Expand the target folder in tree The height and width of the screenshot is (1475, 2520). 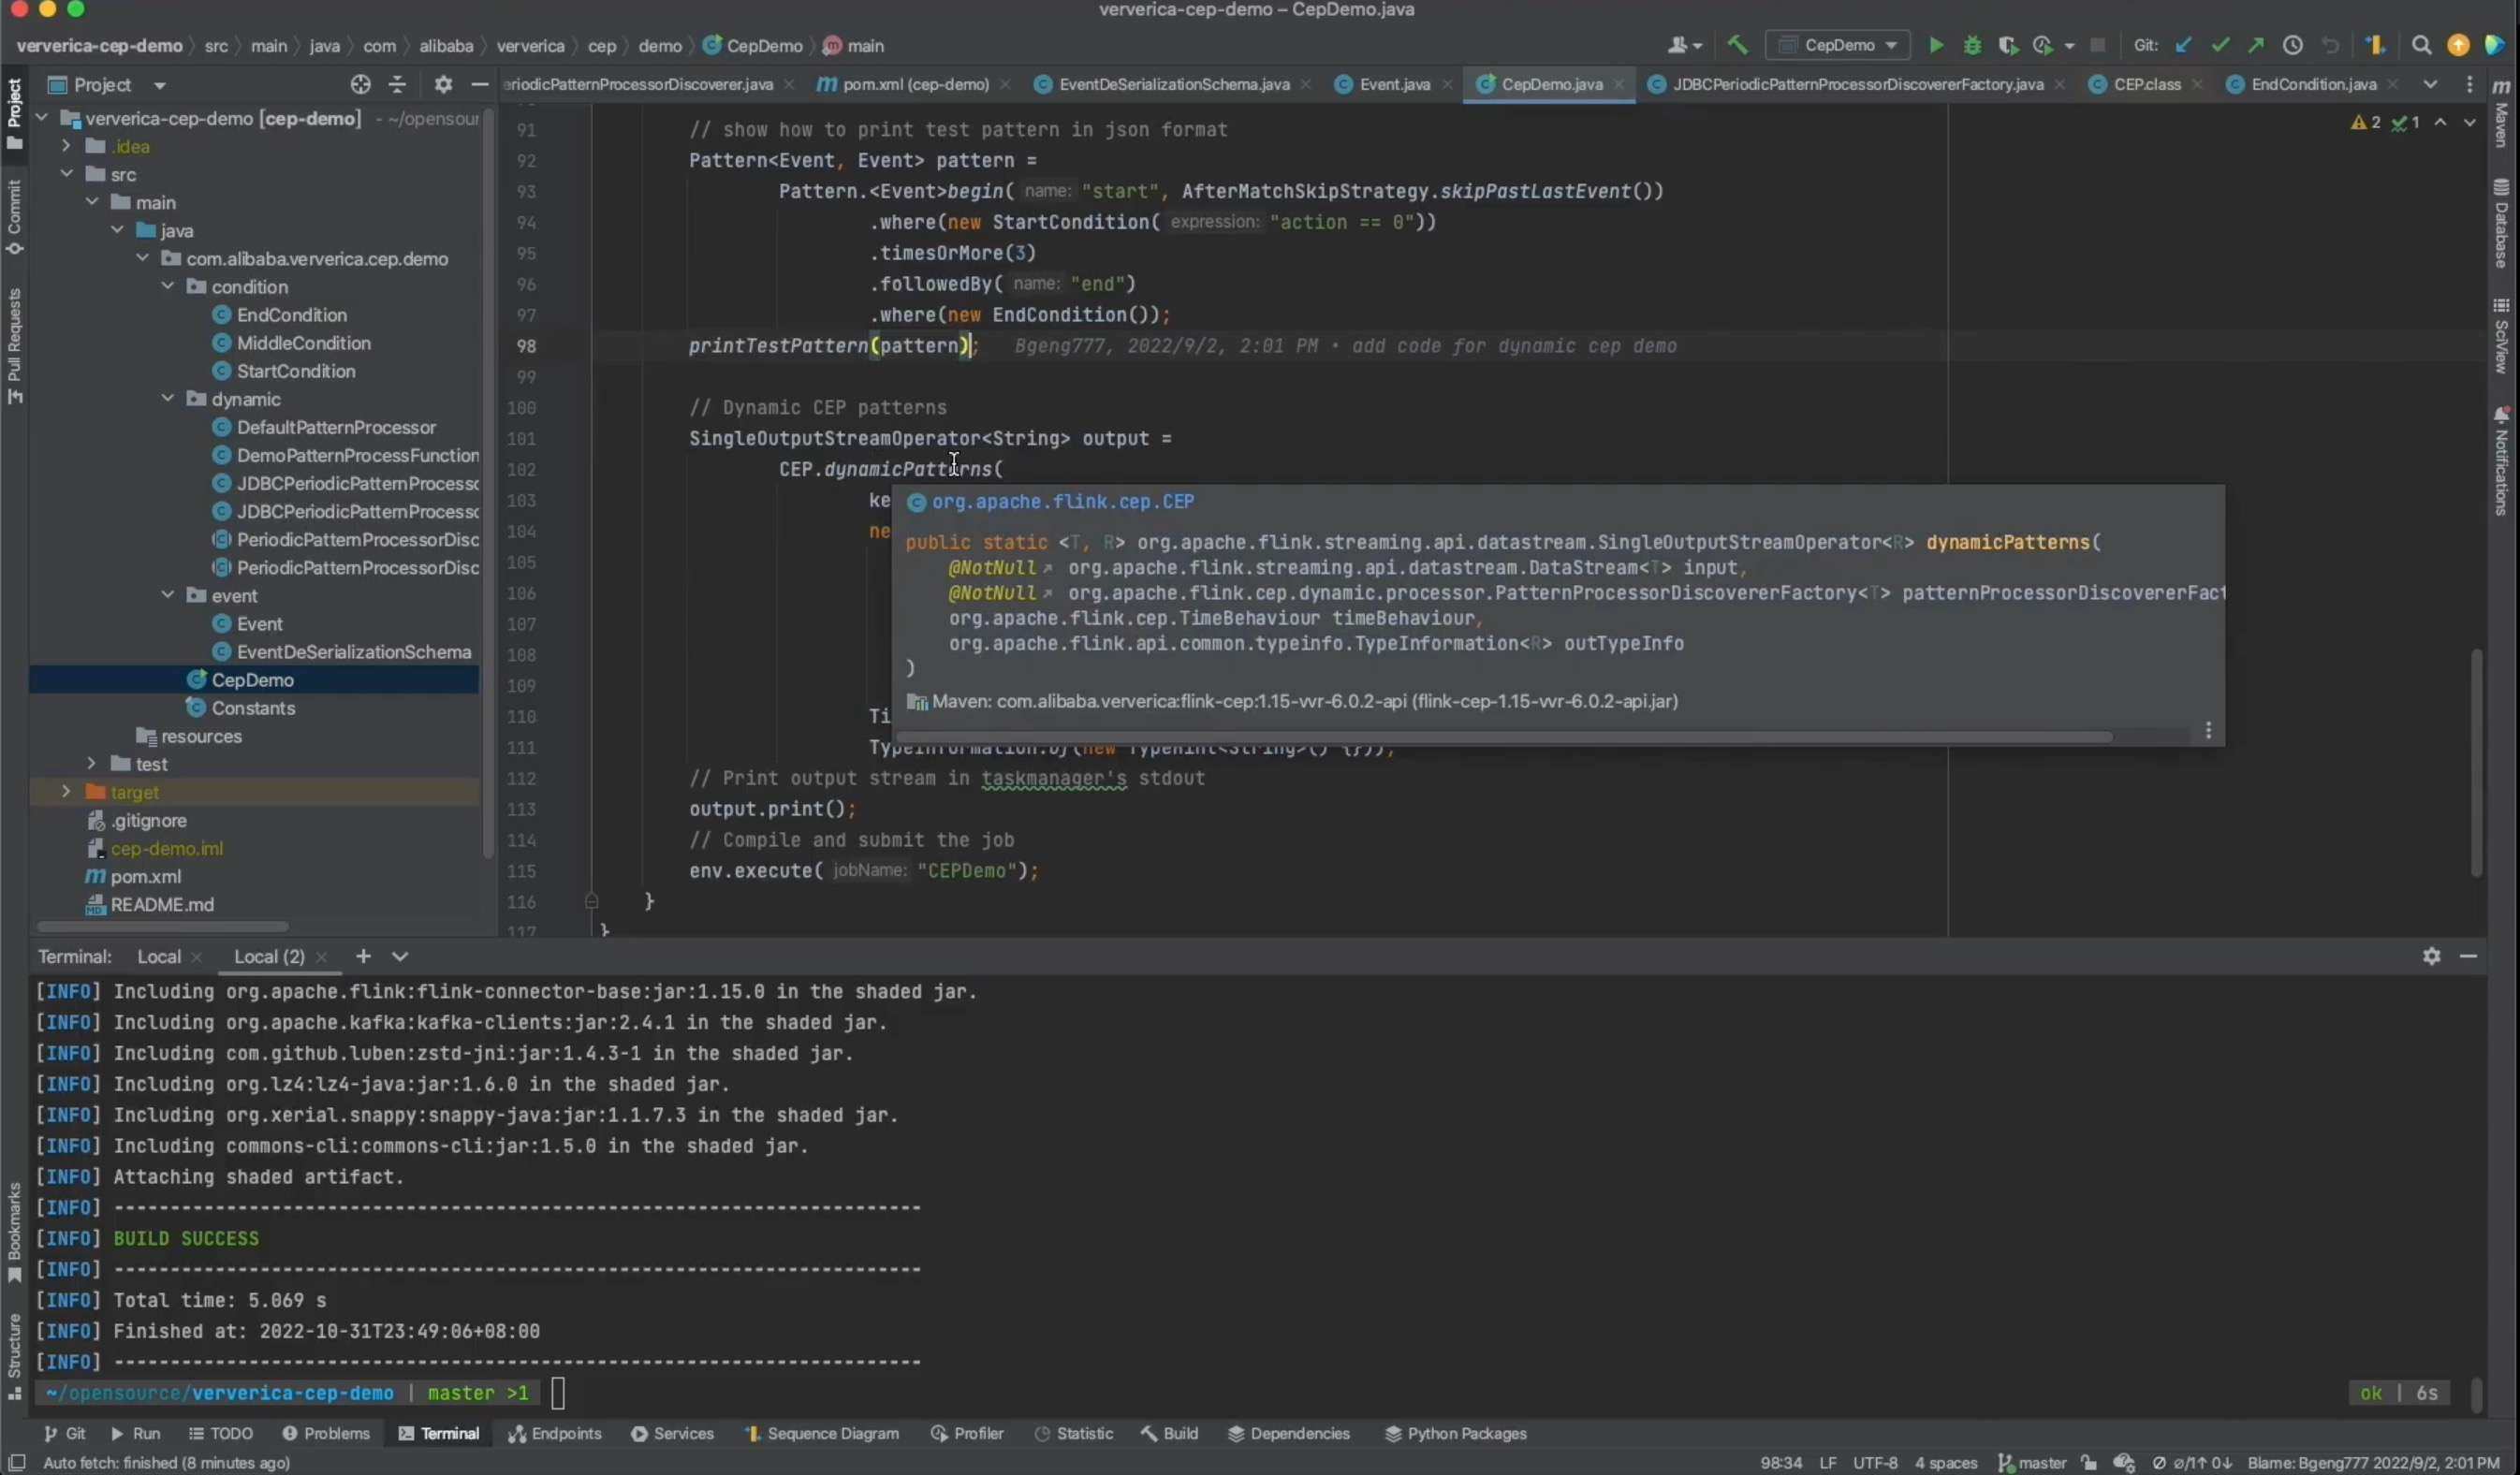[x=66, y=792]
